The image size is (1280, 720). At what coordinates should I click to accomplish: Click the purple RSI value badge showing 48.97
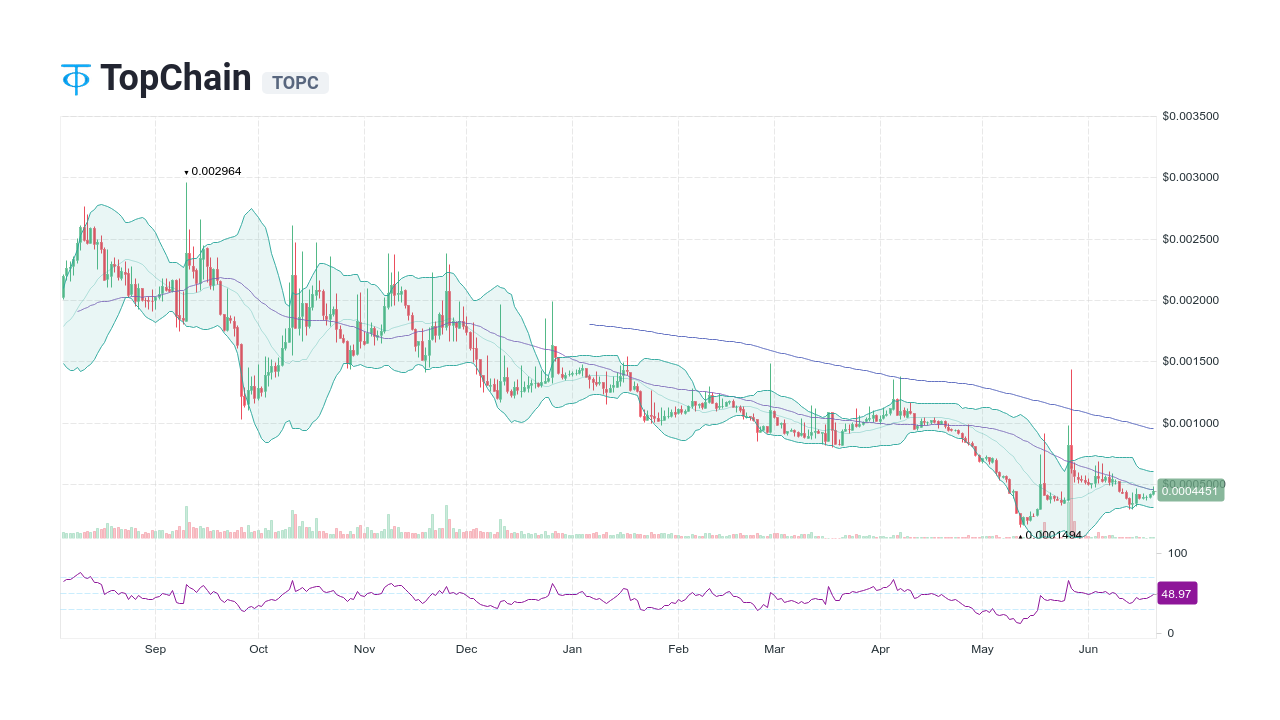click(x=1177, y=593)
